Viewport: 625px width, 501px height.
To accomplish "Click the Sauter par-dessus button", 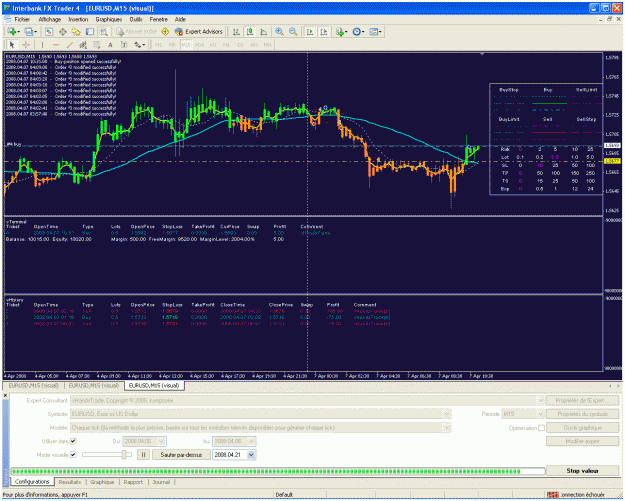I will (181, 455).
